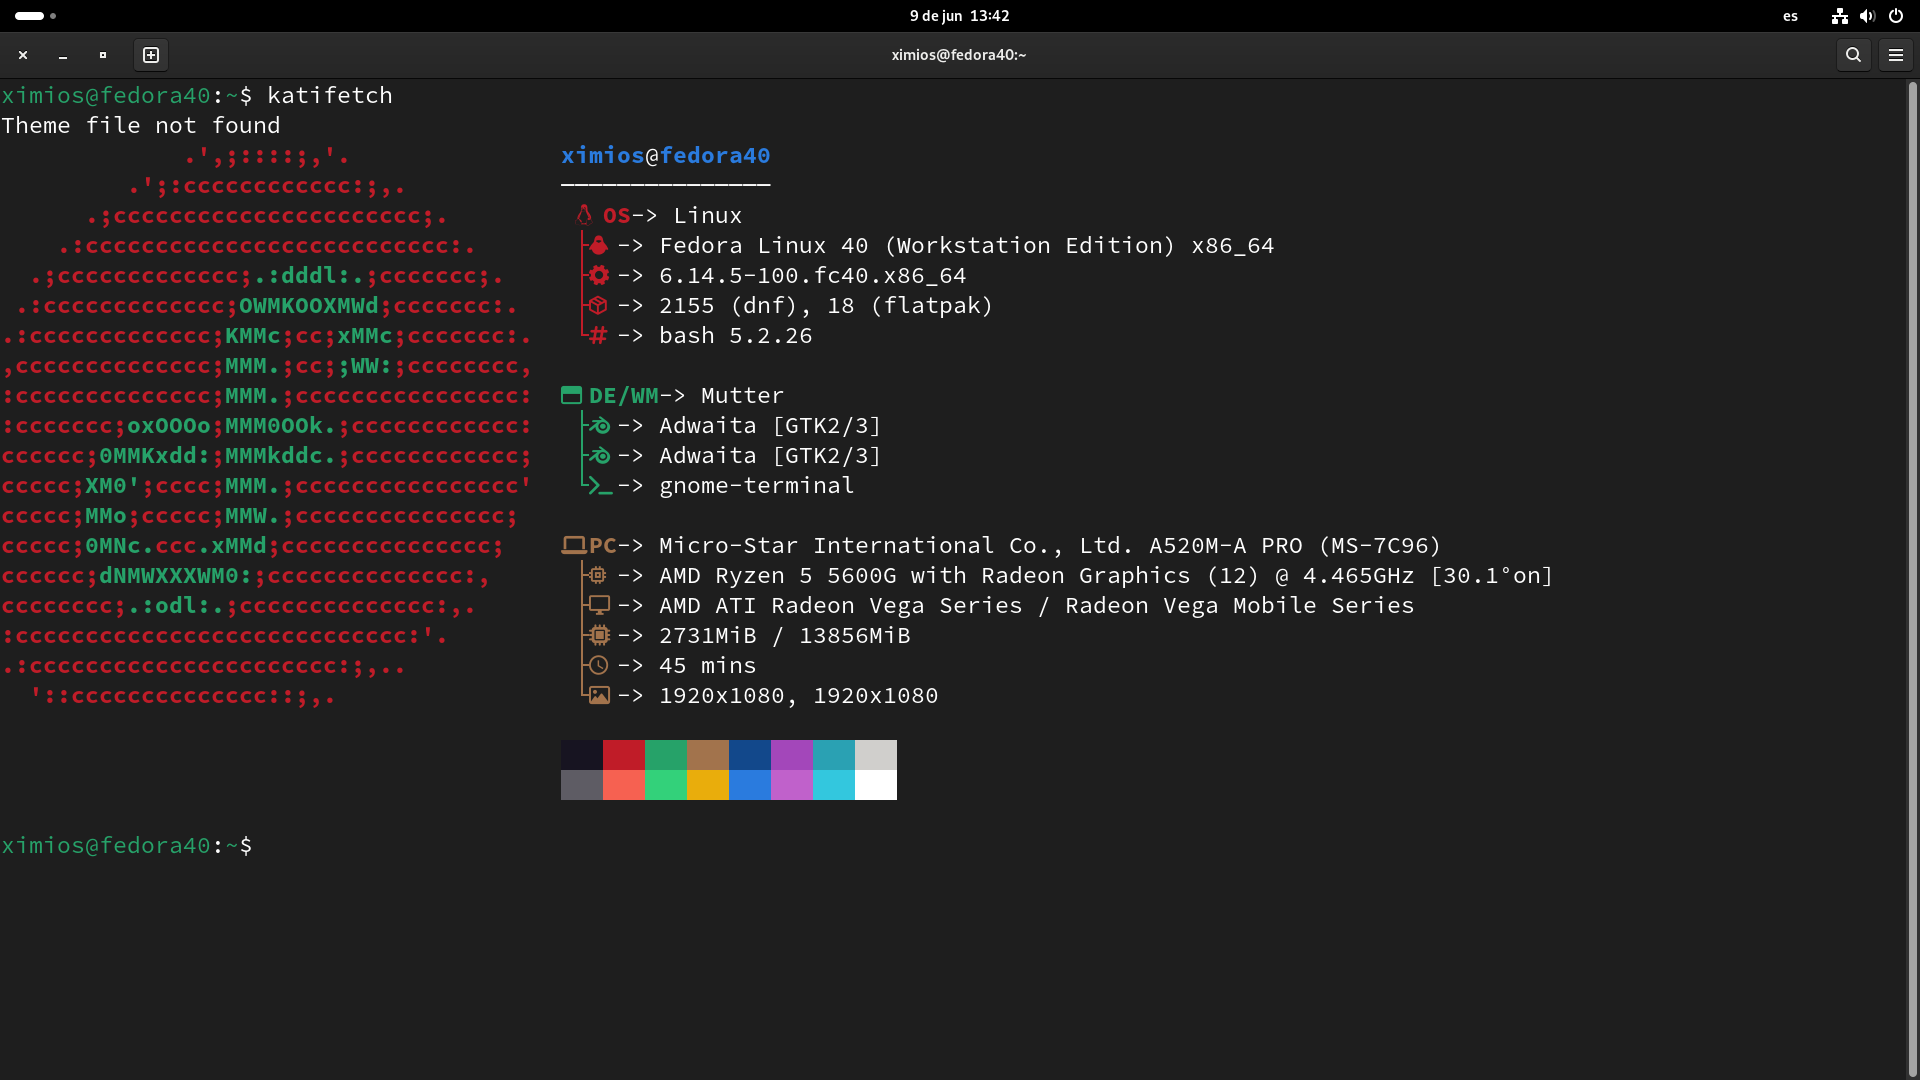The height and width of the screenshot is (1080, 1920).
Task: Click the Activities workspace pill at top left
Action: click(x=30, y=16)
